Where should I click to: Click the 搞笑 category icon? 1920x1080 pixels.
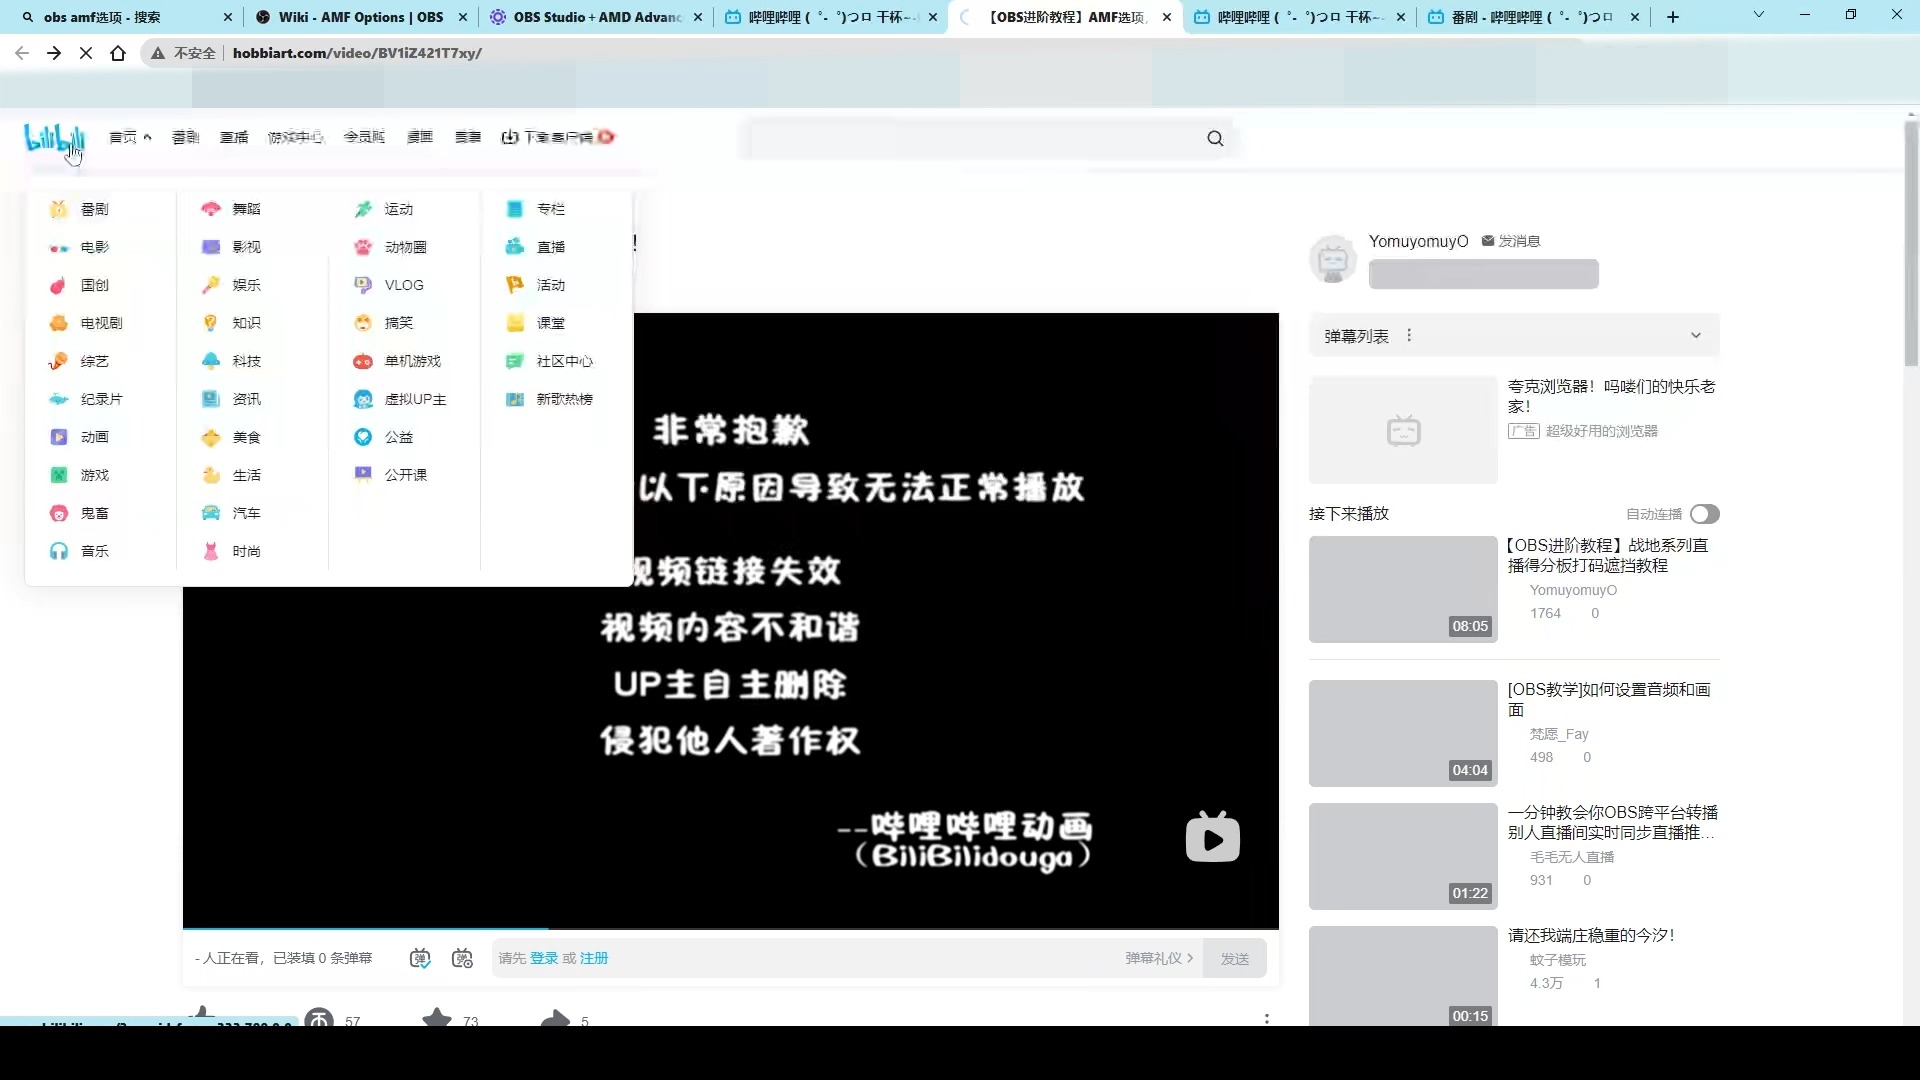[363, 323]
